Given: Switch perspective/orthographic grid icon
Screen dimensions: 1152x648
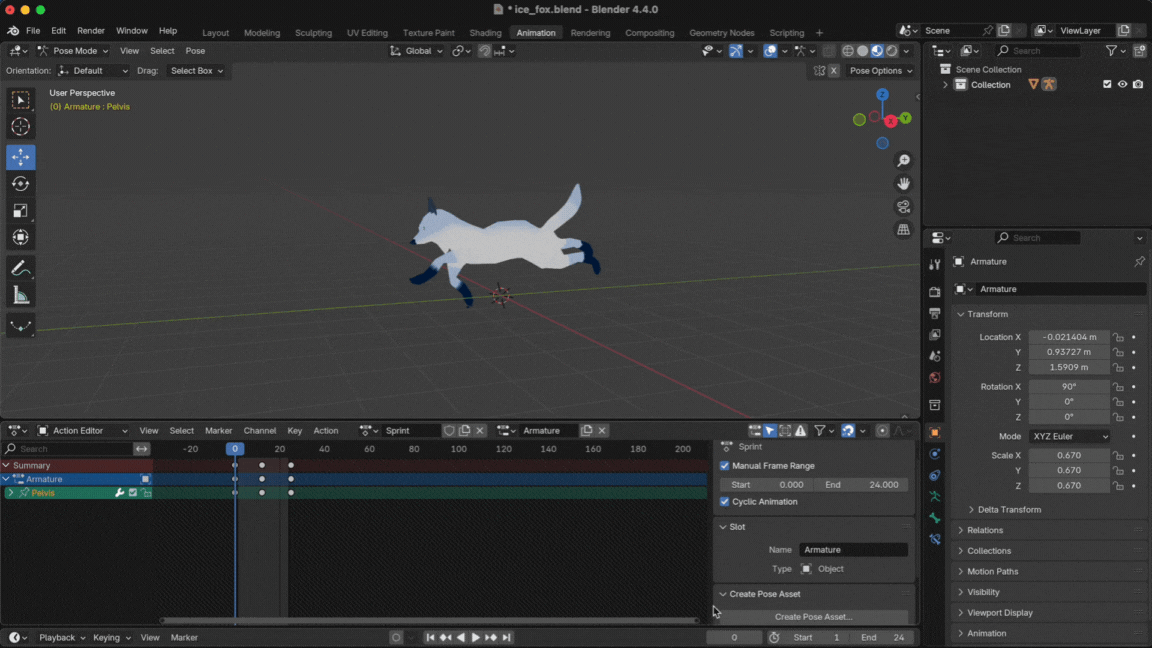Looking at the screenshot, I should (x=904, y=230).
